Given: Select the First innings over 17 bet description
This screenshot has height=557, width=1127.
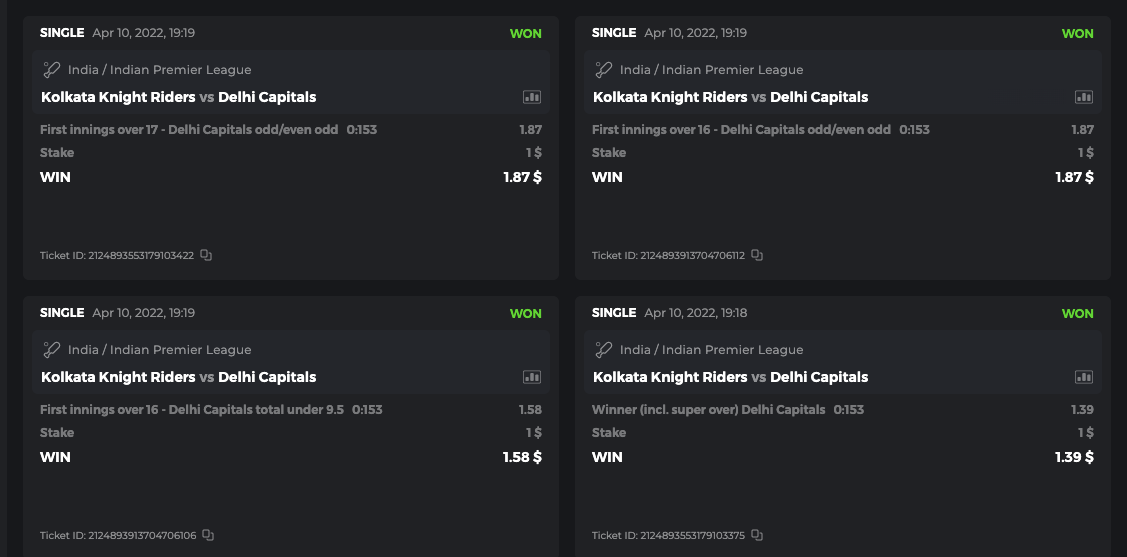Looking at the screenshot, I should coord(189,130).
